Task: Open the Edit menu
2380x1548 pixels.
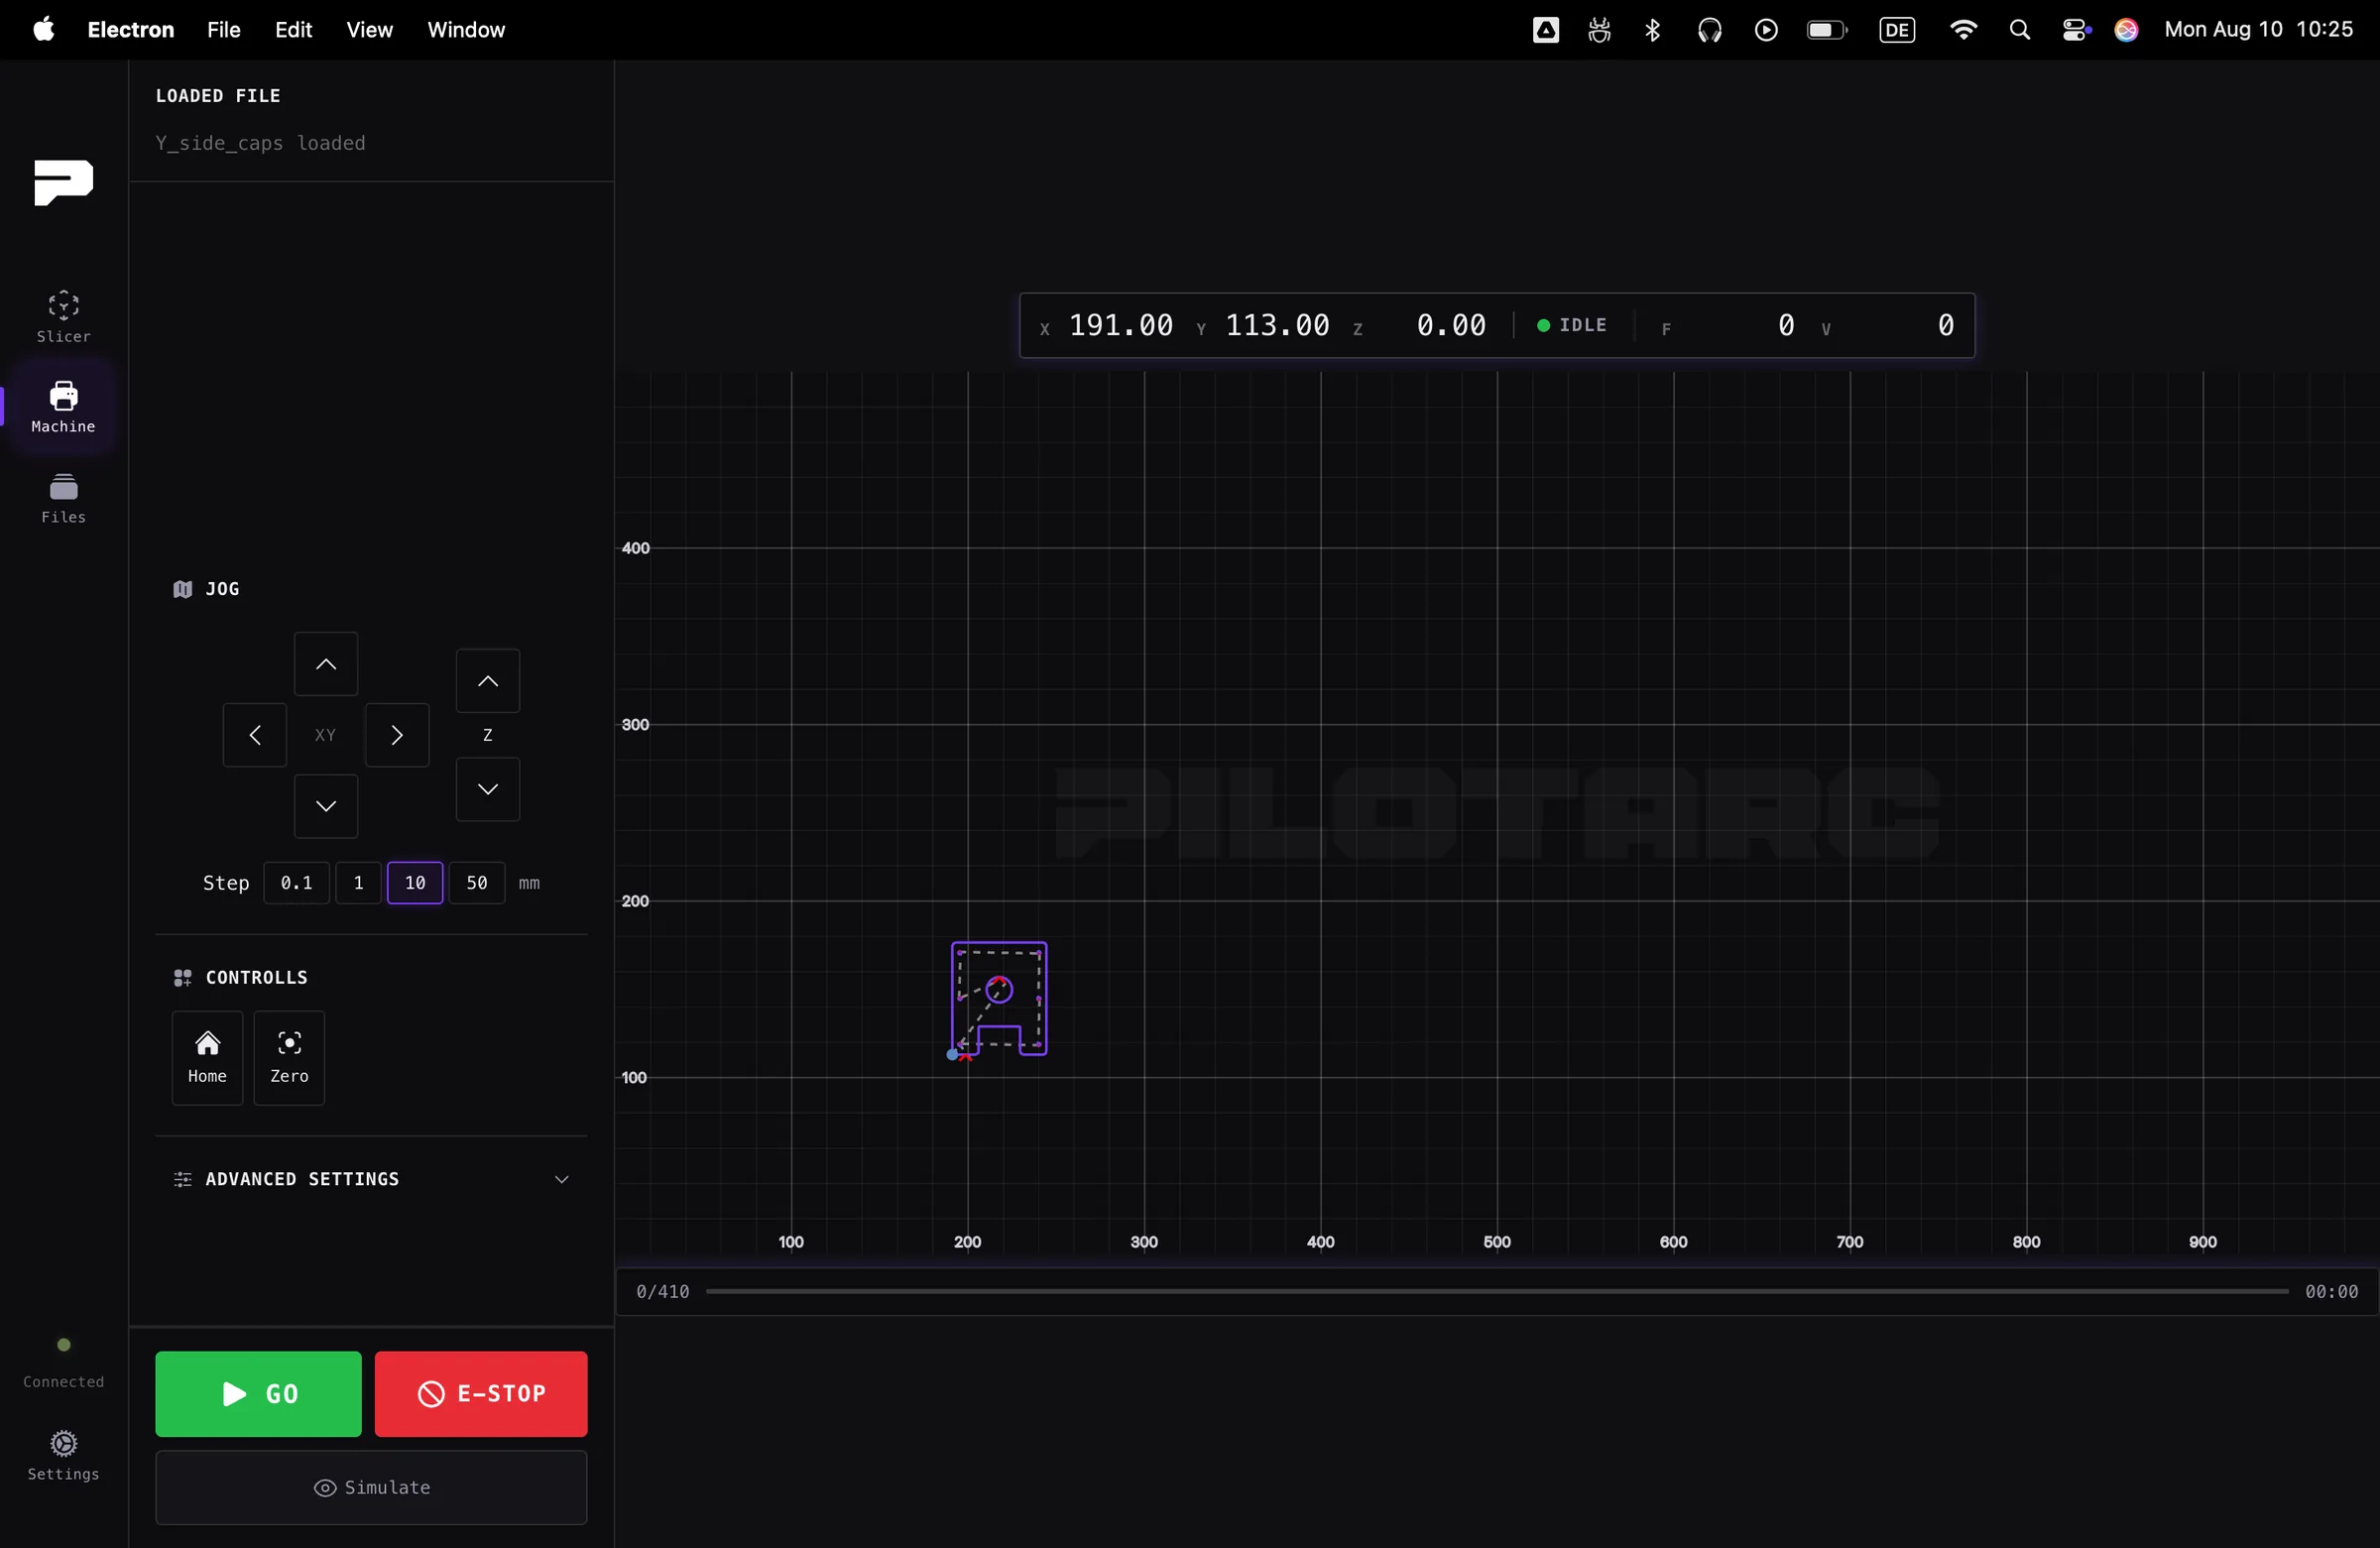Action: 293,30
